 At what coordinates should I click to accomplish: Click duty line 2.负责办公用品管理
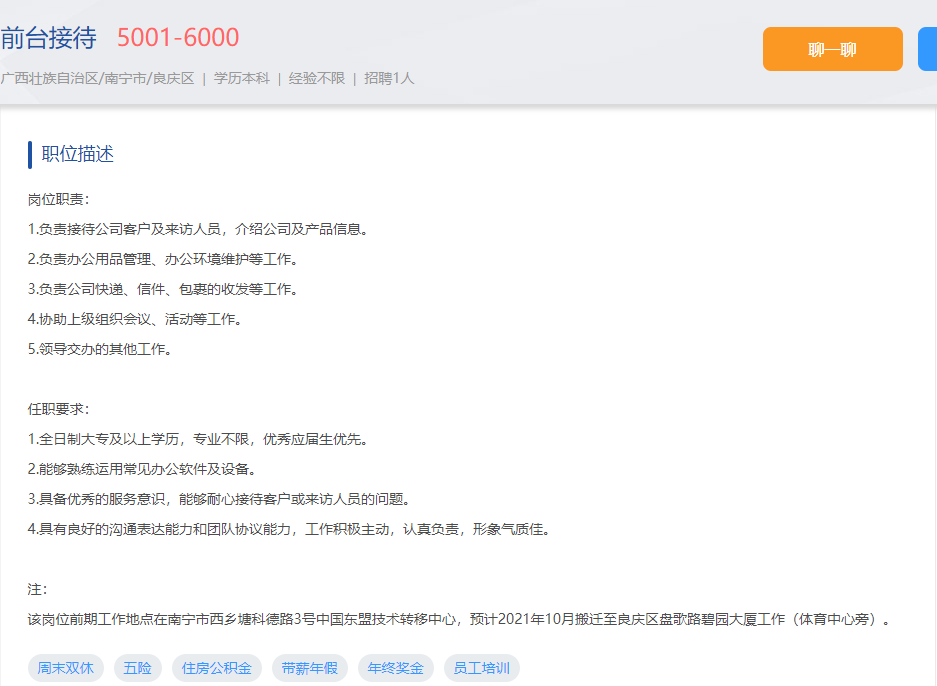(x=165, y=259)
